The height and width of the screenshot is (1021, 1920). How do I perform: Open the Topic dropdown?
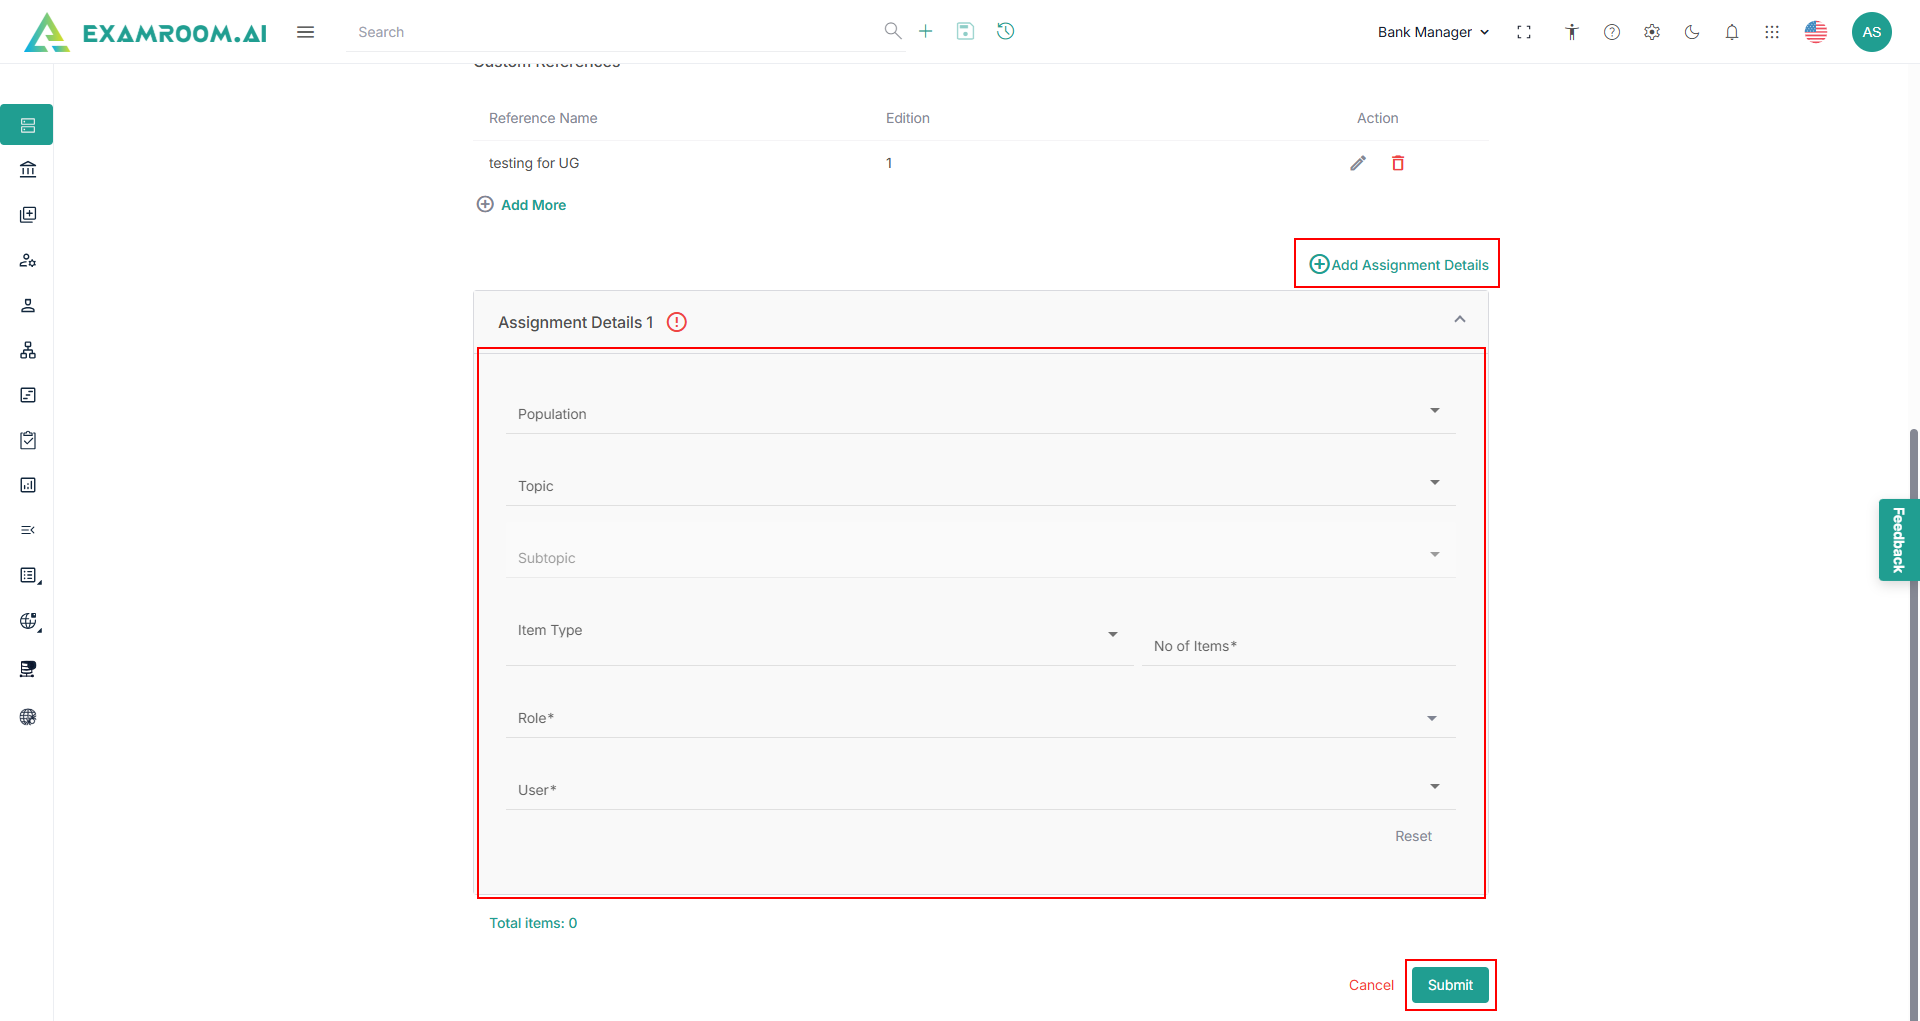(x=980, y=484)
